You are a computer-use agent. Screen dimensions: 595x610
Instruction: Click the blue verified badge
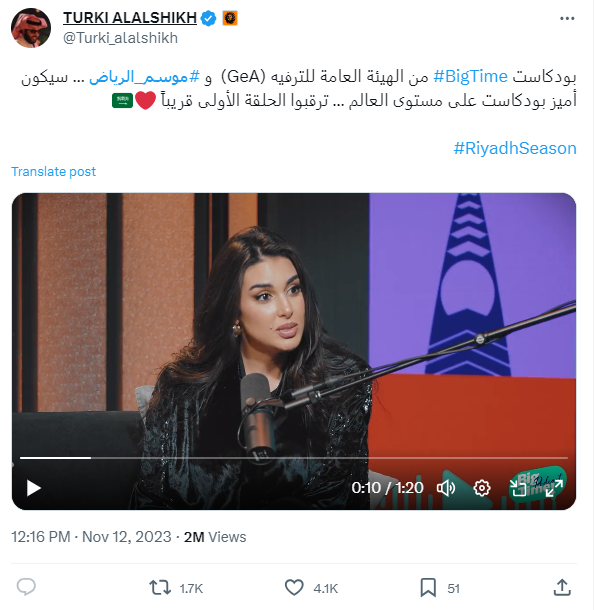209,18
